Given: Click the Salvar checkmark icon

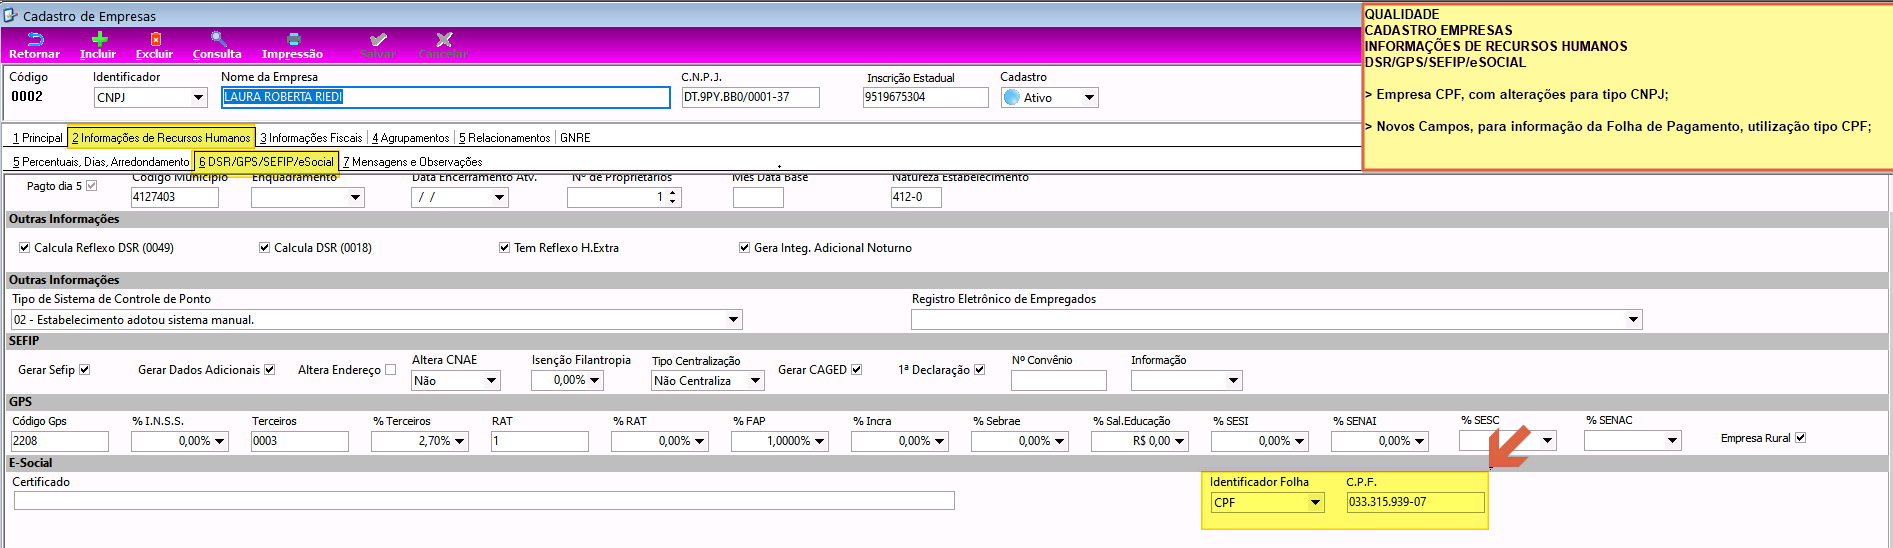Looking at the screenshot, I should click(x=378, y=39).
